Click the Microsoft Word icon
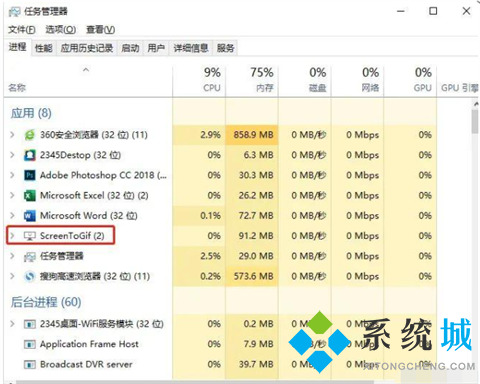The height and width of the screenshot is (384, 480). click(30, 216)
